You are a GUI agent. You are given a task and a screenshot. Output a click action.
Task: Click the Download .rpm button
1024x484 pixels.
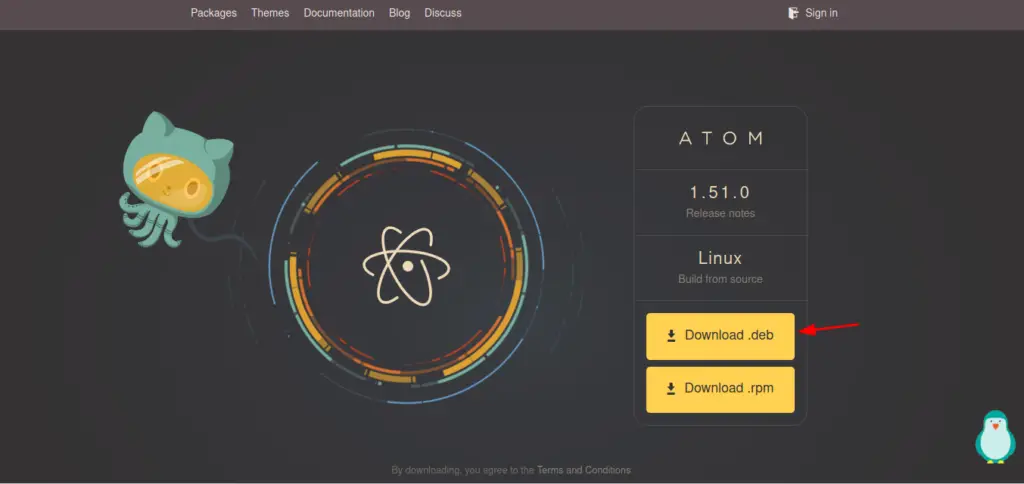click(x=720, y=389)
